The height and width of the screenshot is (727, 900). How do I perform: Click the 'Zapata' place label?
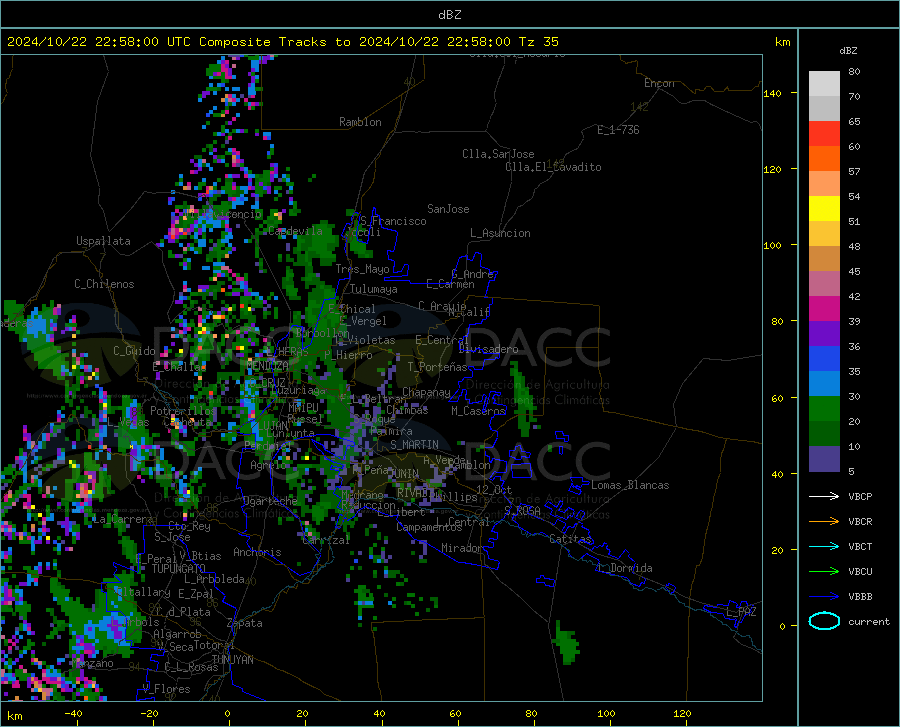pos(245,623)
